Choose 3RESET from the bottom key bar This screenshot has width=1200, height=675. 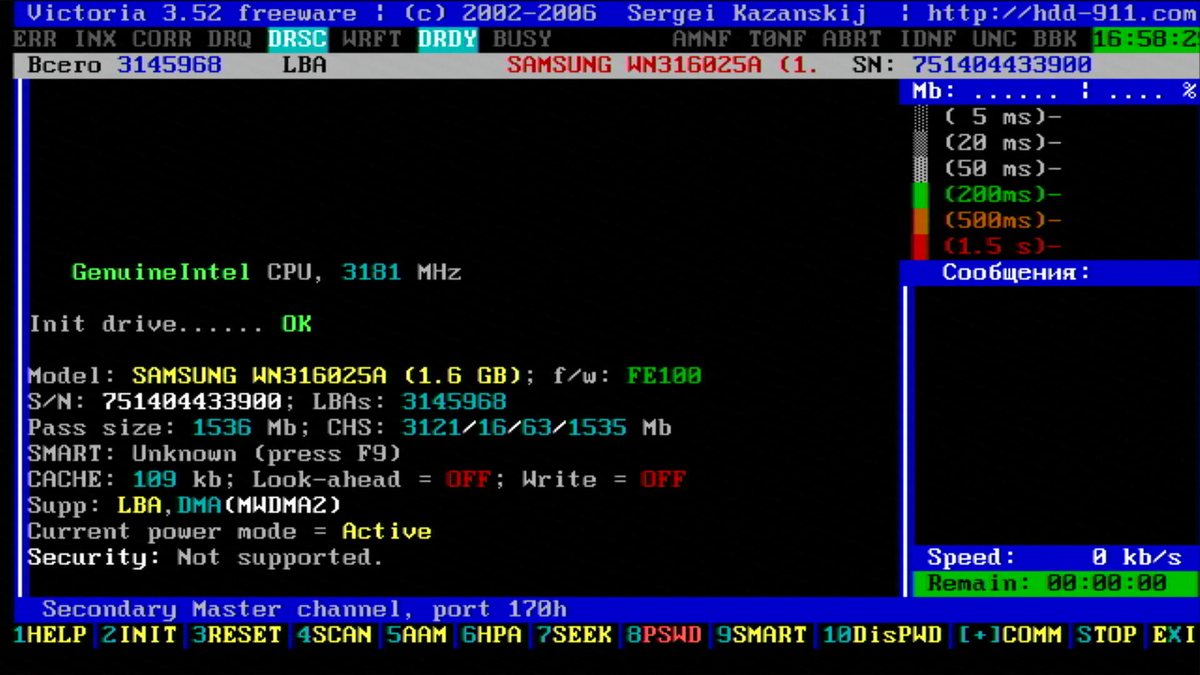click(x=237, y=635)
